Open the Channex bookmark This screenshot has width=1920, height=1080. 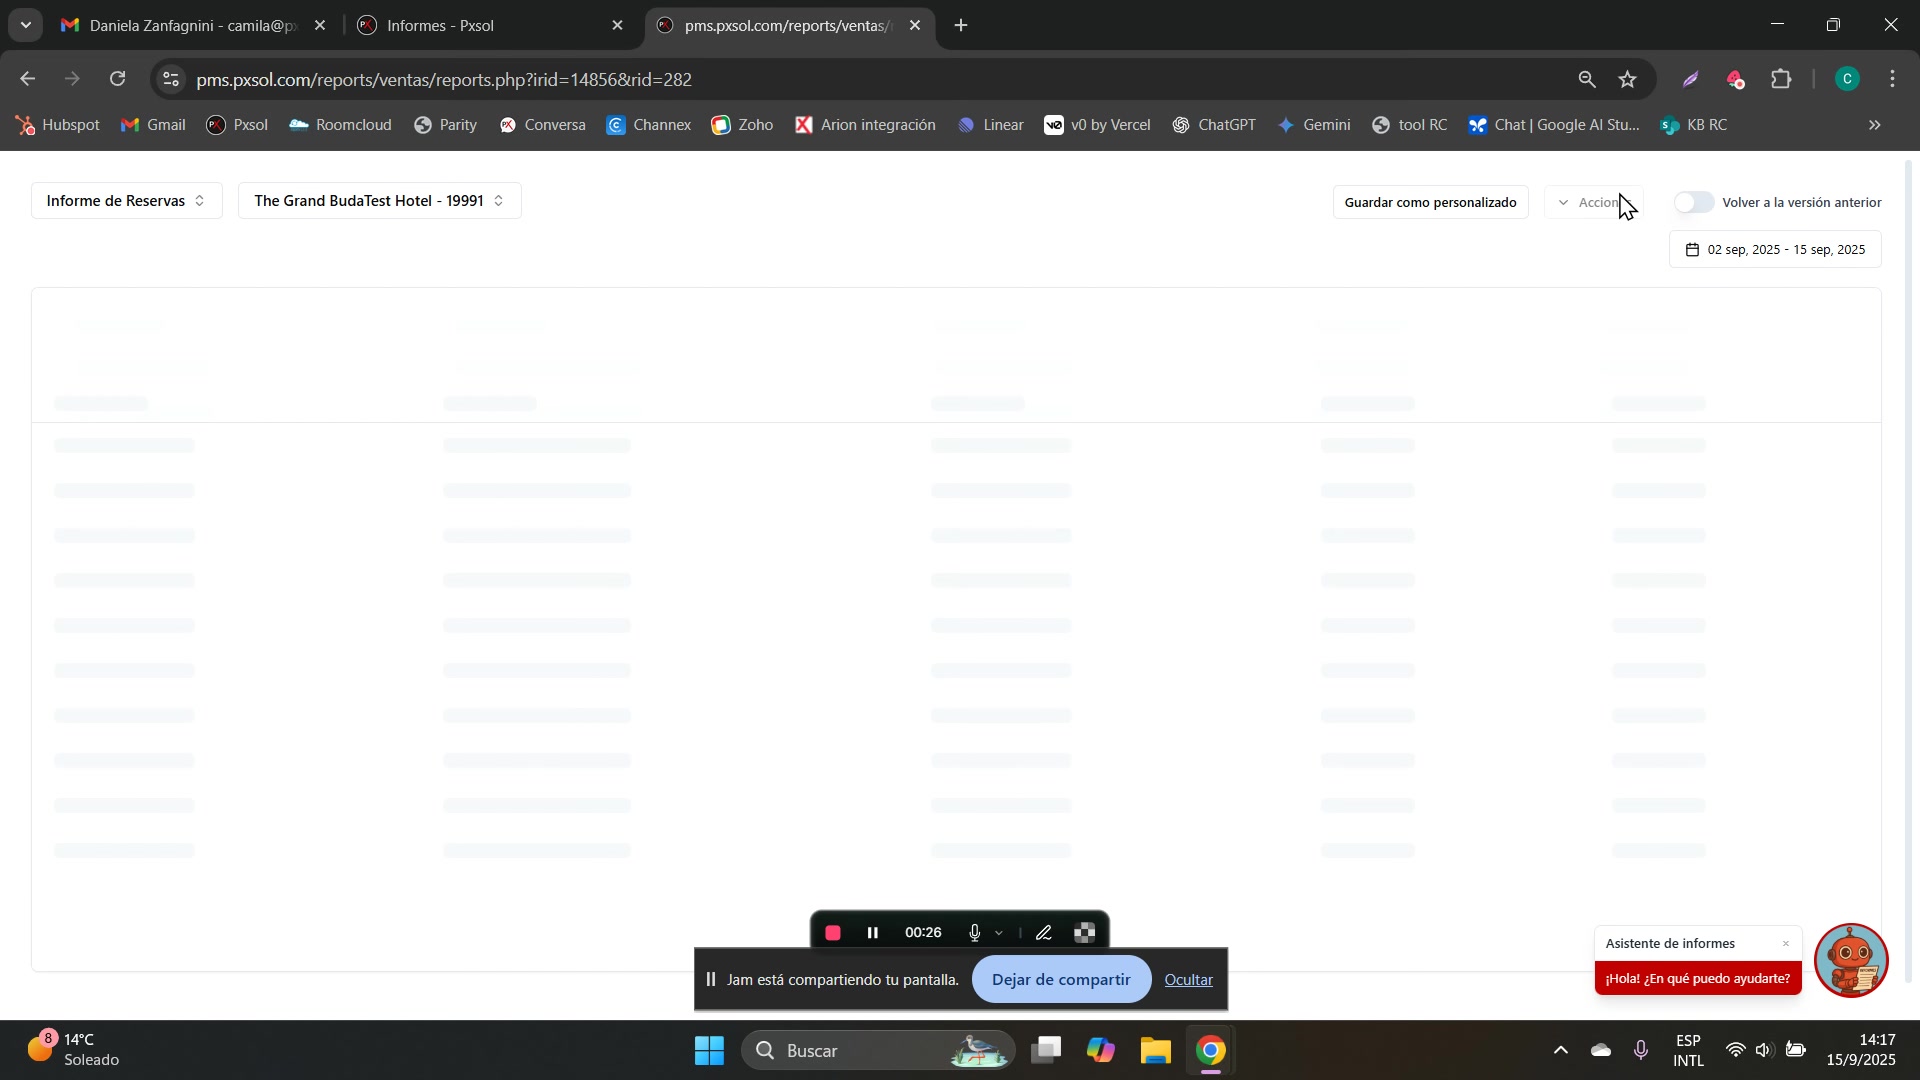[649, 125]
